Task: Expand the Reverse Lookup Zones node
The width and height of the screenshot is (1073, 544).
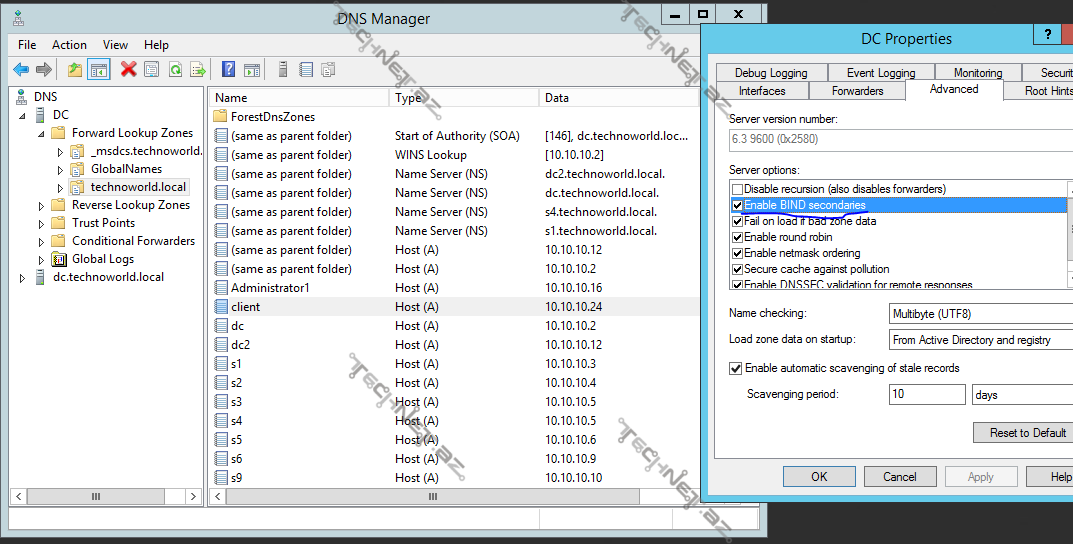Action: pyautogui.click(x=42, y=205)
